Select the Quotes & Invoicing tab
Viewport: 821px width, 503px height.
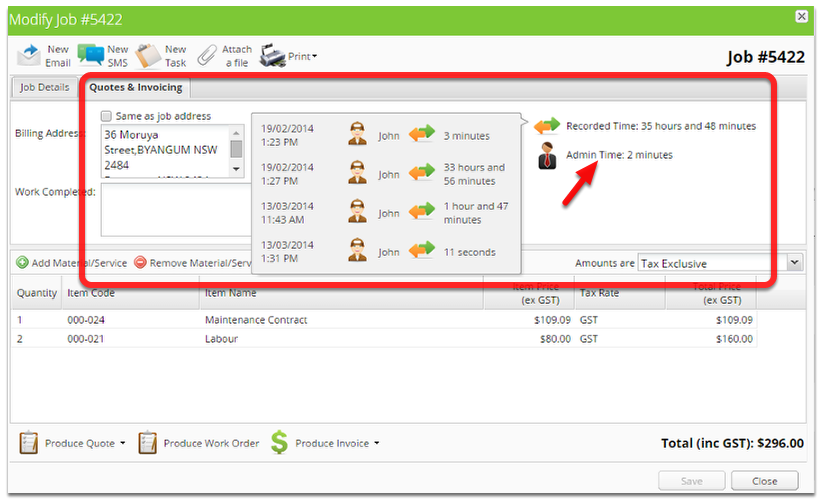(x=136, y=87)
